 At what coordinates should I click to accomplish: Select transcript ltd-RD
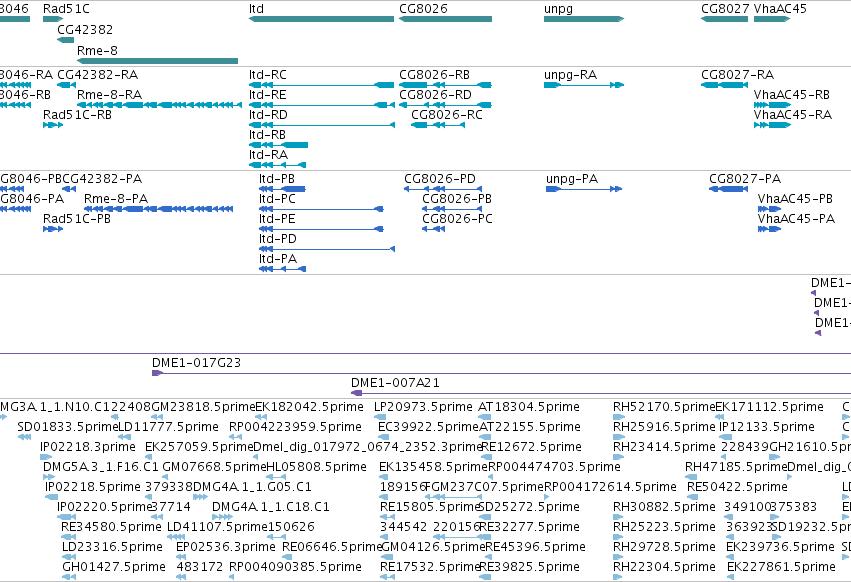click(321, 125)
